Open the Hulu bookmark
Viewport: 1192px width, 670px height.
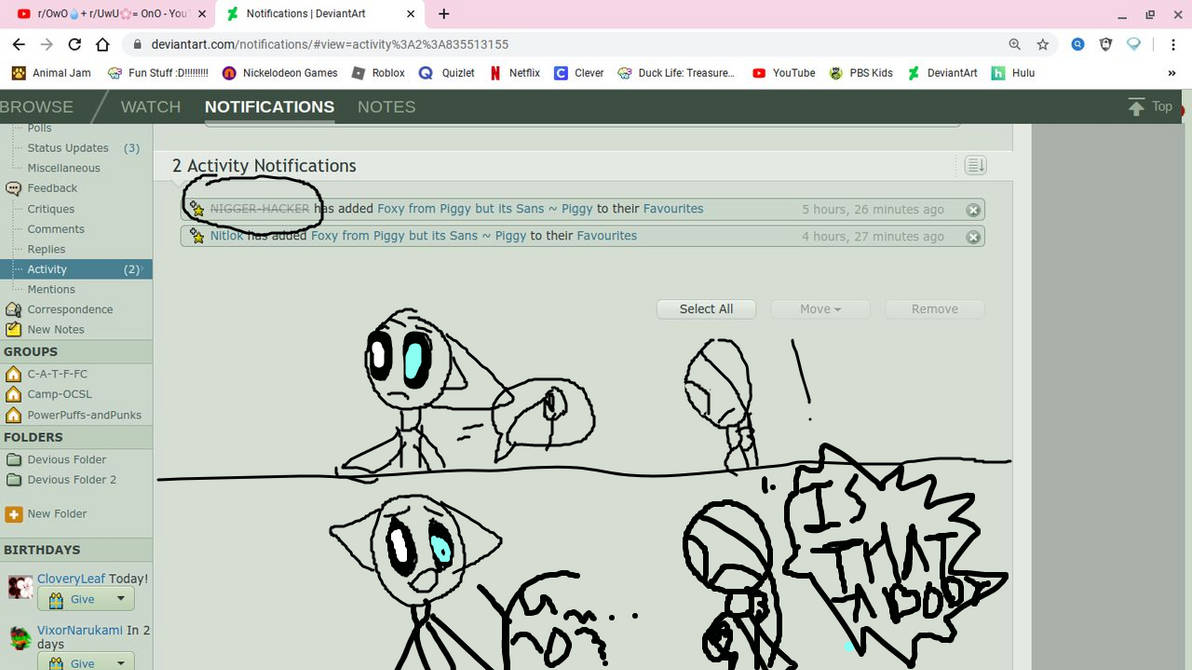pyautogui.click(x=1013, y=73)
